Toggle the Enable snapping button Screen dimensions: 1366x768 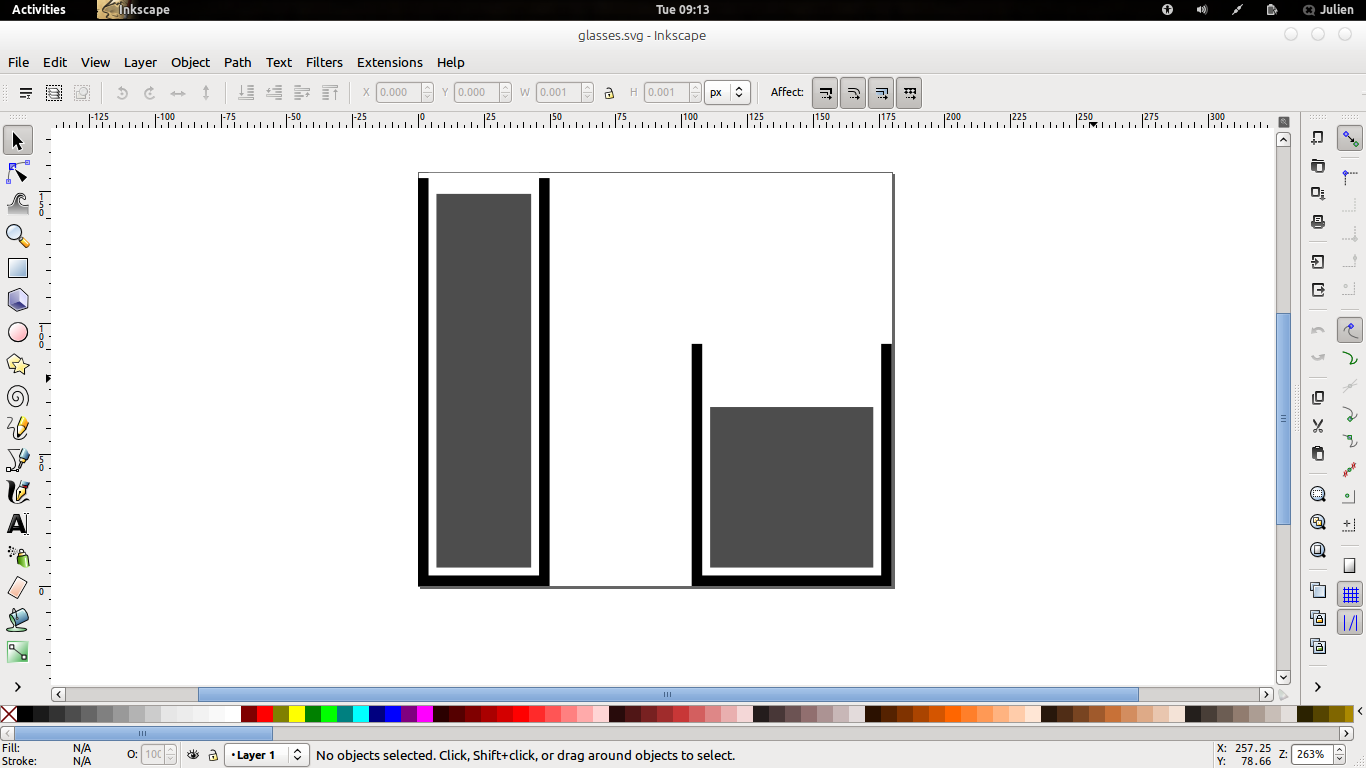(x=1350, y=138)
